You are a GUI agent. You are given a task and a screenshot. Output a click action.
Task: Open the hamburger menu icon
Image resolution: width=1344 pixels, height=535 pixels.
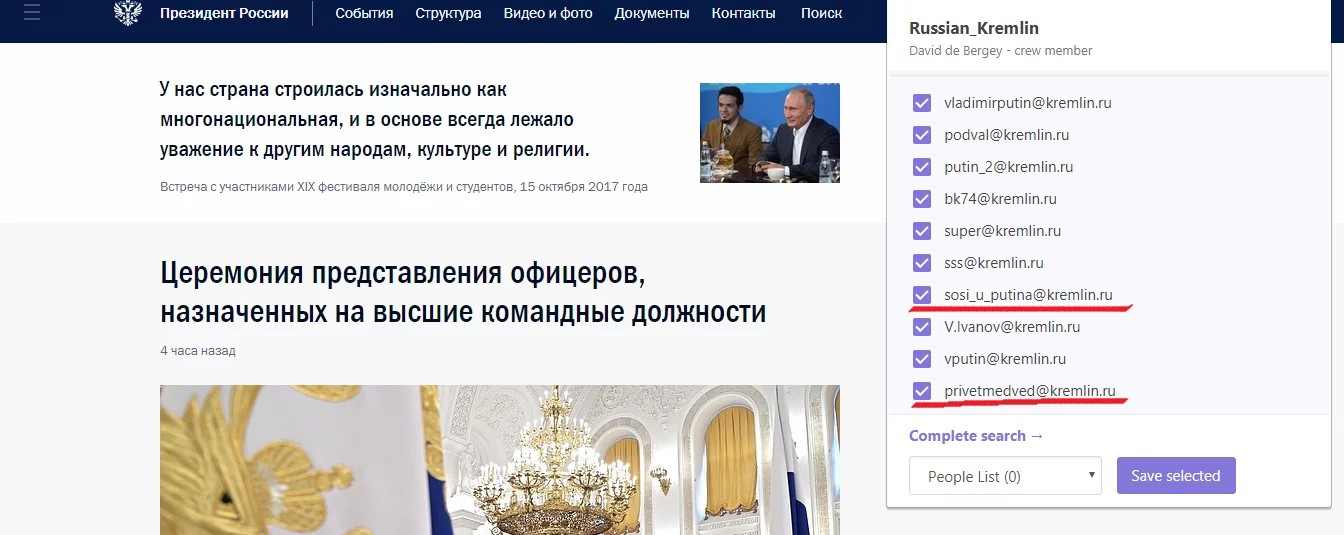point(32,13)
